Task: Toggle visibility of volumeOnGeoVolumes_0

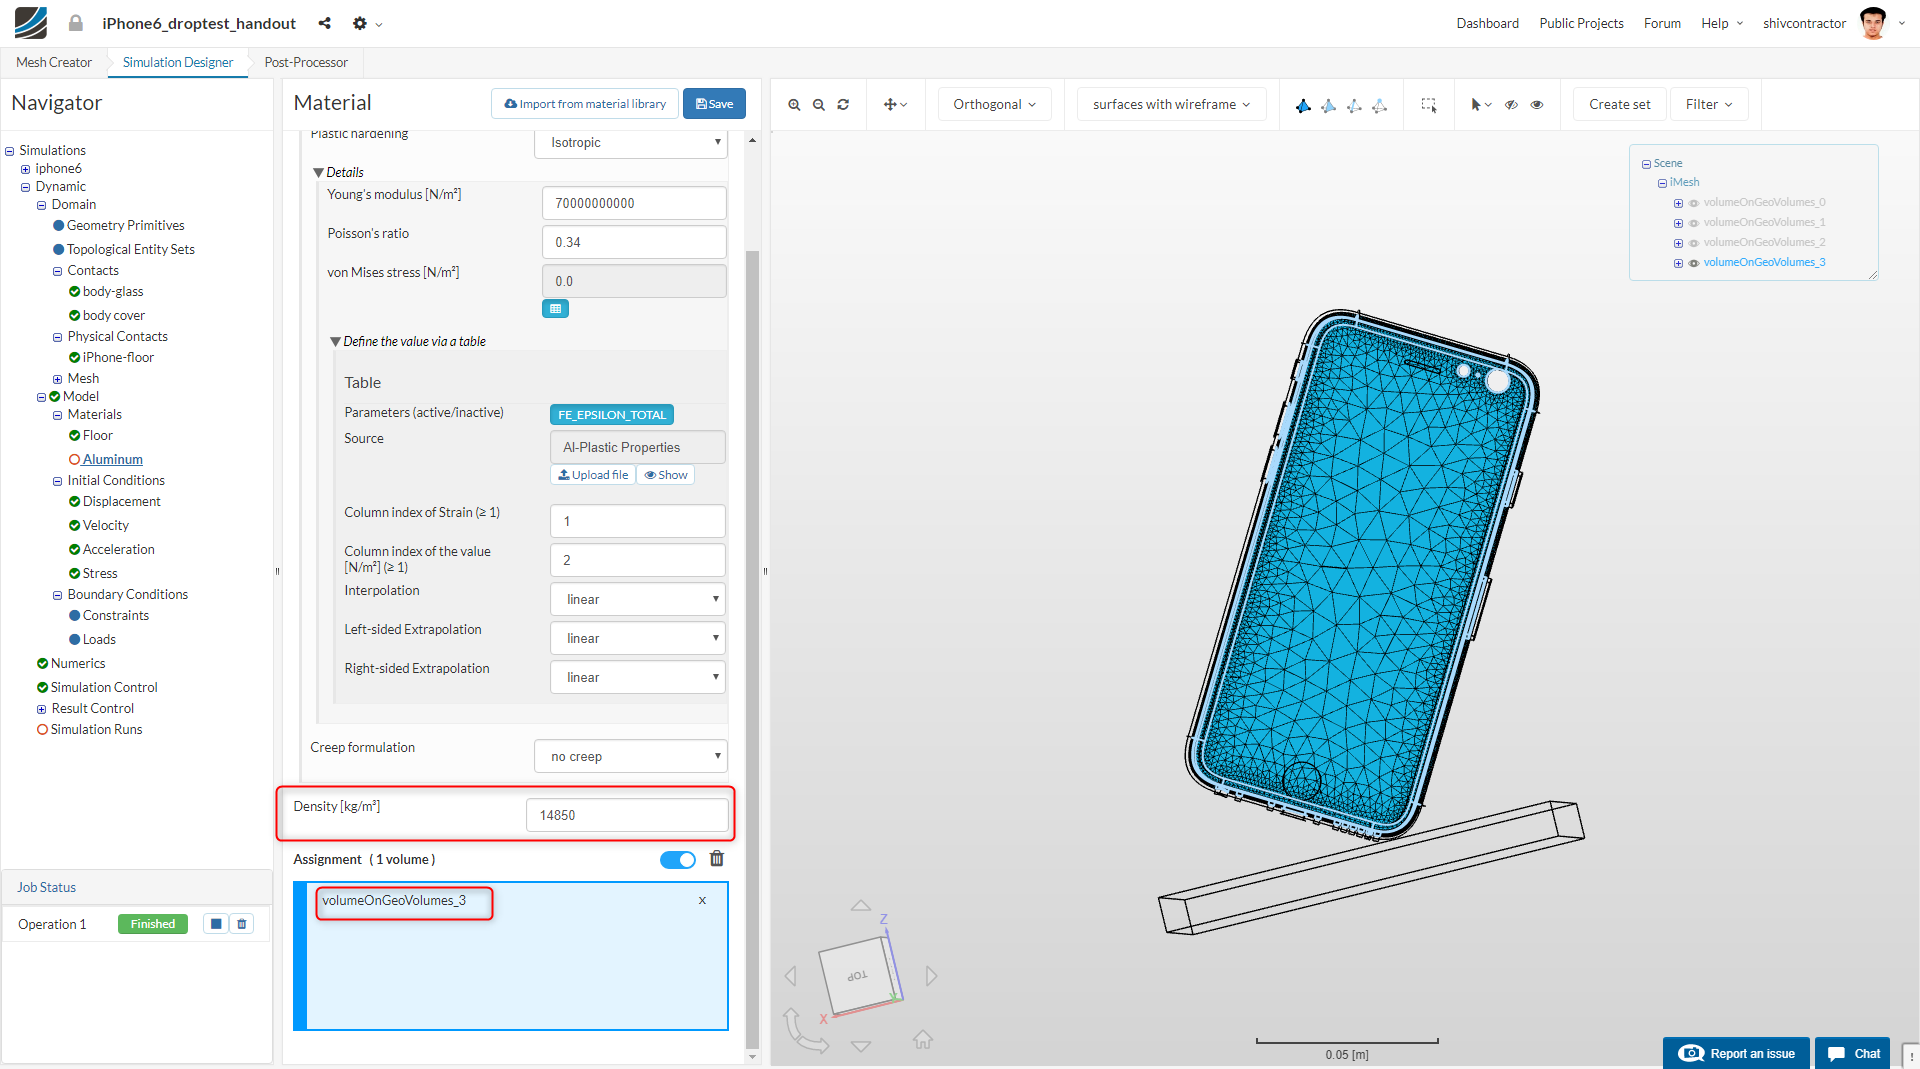Action: [x=1694, y=203]
